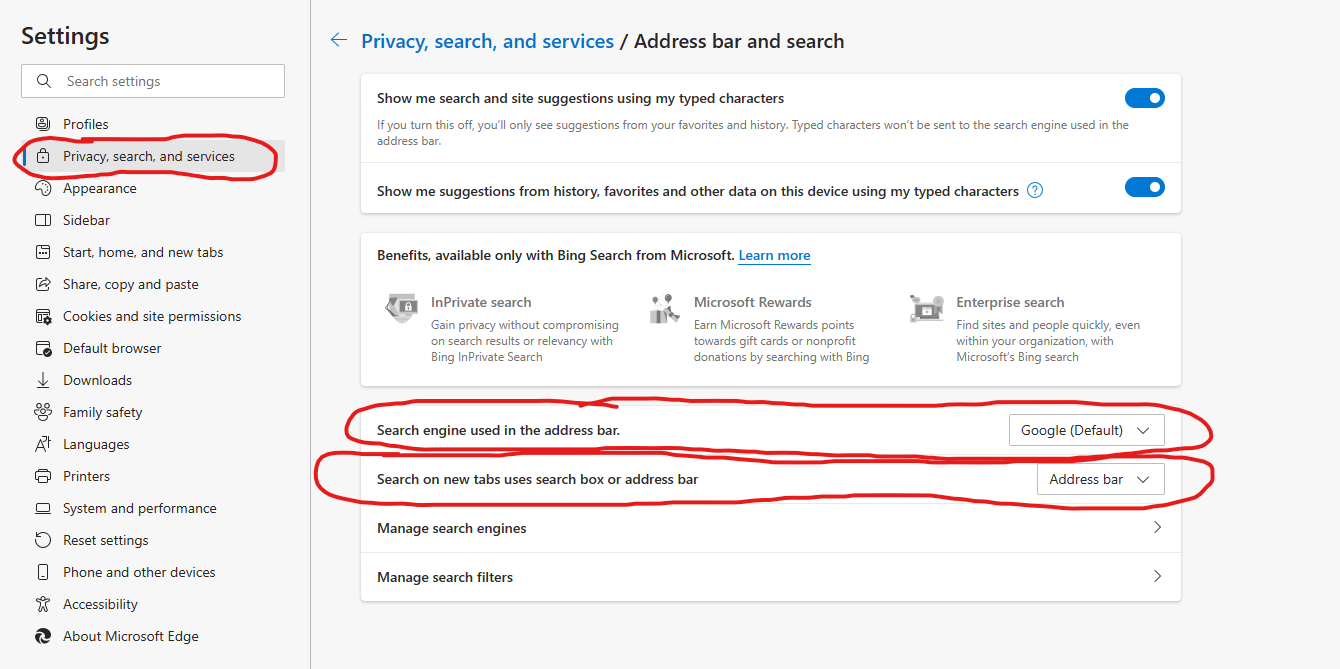Screen dimensions: 1340x669
Task: Click the Search settings input field
Action: 153,81
